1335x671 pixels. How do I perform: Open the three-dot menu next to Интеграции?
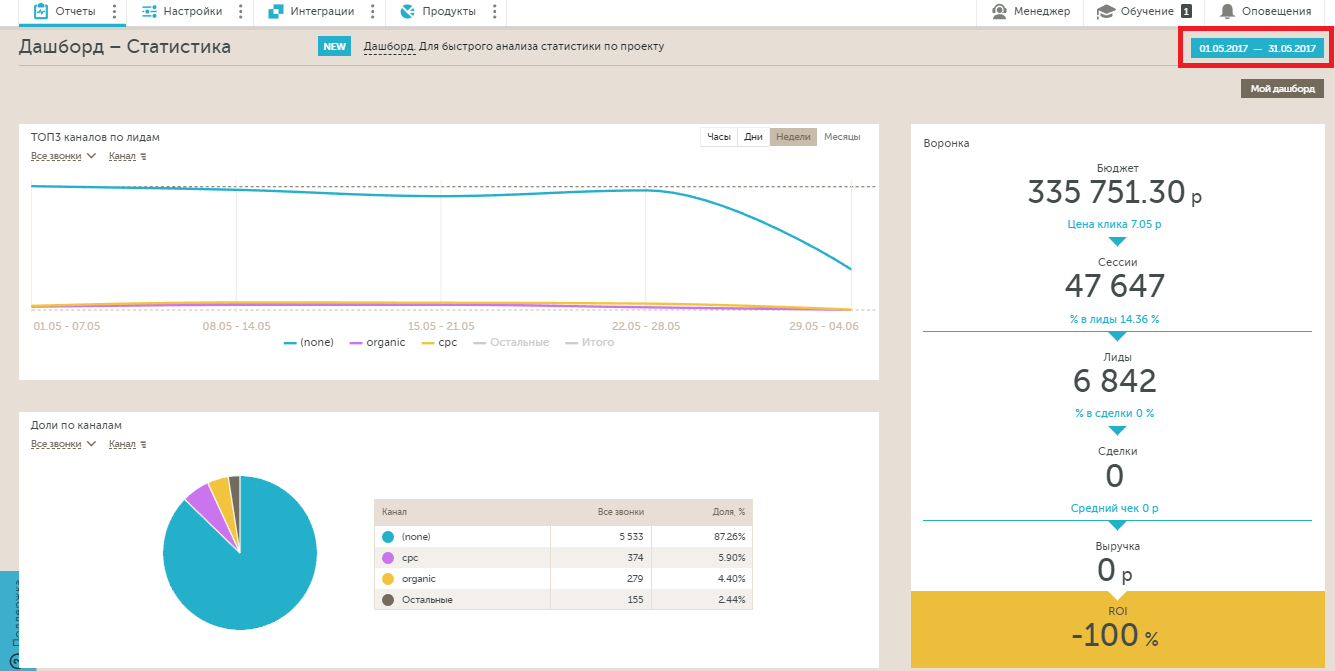pos(372,12)
